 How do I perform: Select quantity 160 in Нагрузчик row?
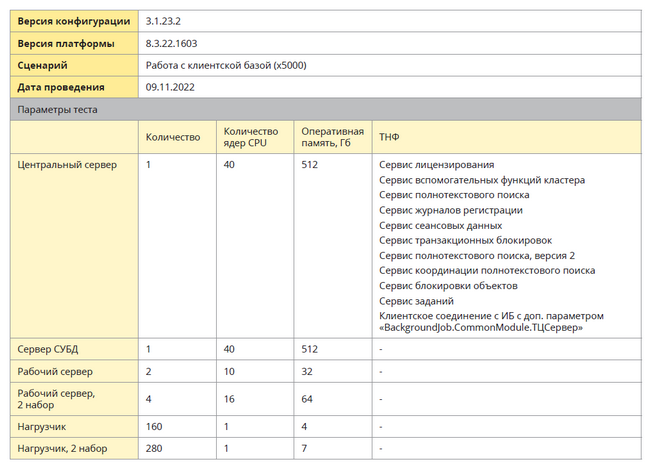click(x=154, y=427)
